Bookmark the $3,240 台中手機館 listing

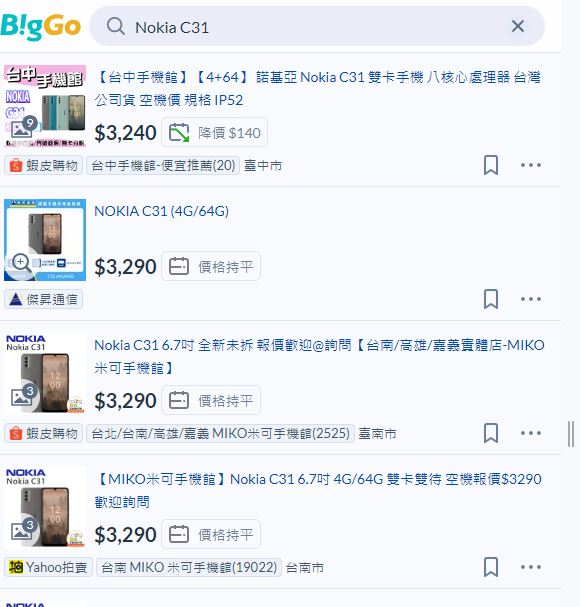point(491,165)
